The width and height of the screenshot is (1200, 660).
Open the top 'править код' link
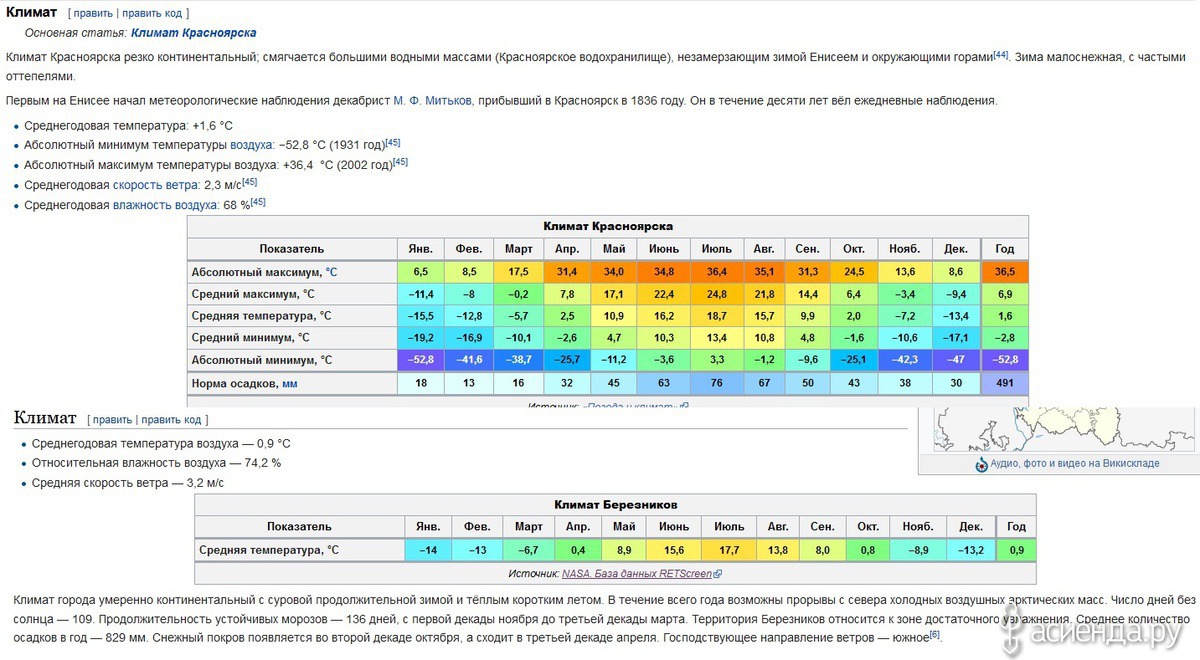153,14
